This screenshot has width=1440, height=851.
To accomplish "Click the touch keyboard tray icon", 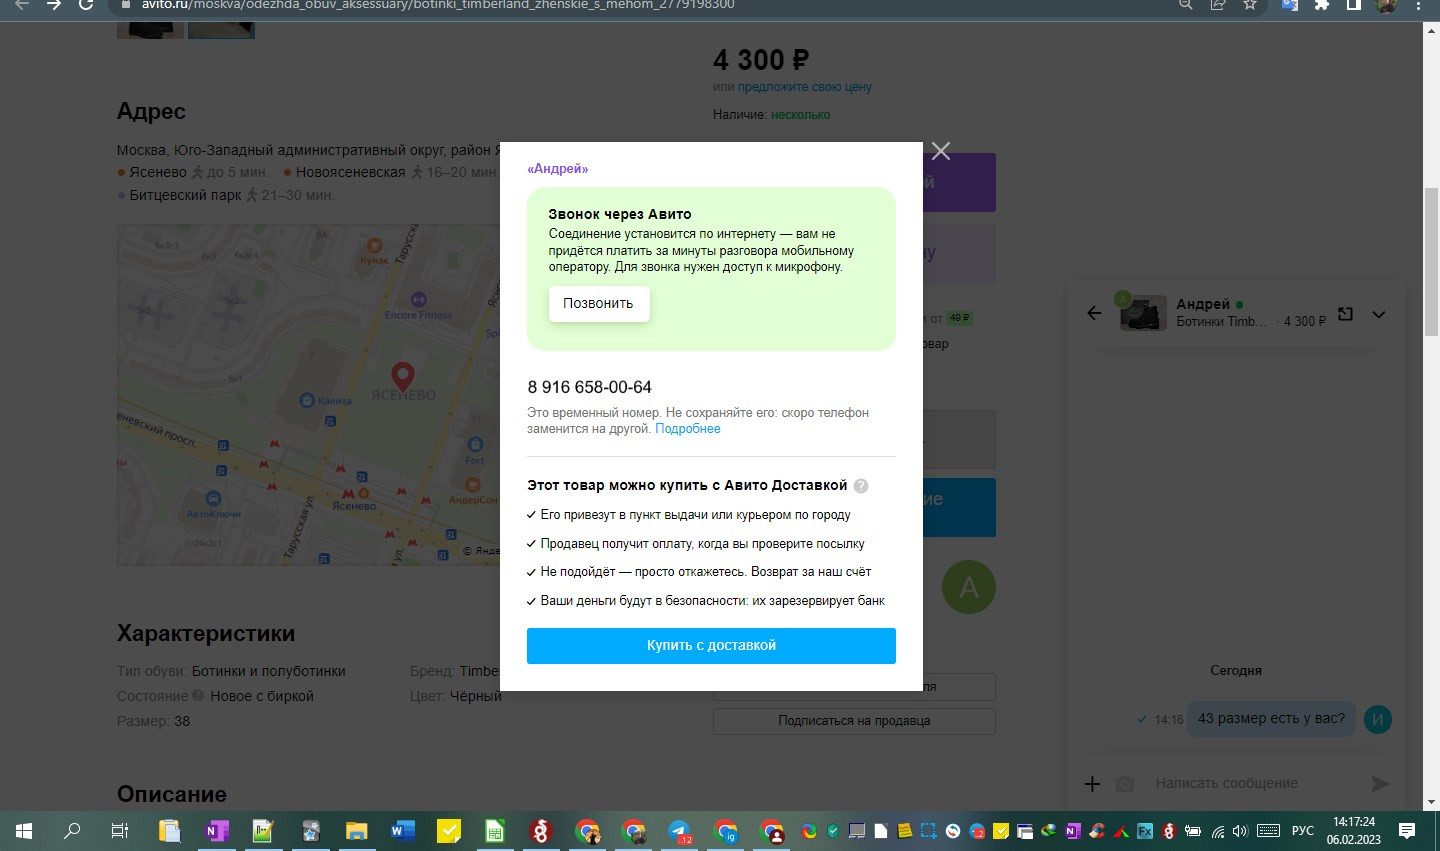I will tap(1269, 831).
